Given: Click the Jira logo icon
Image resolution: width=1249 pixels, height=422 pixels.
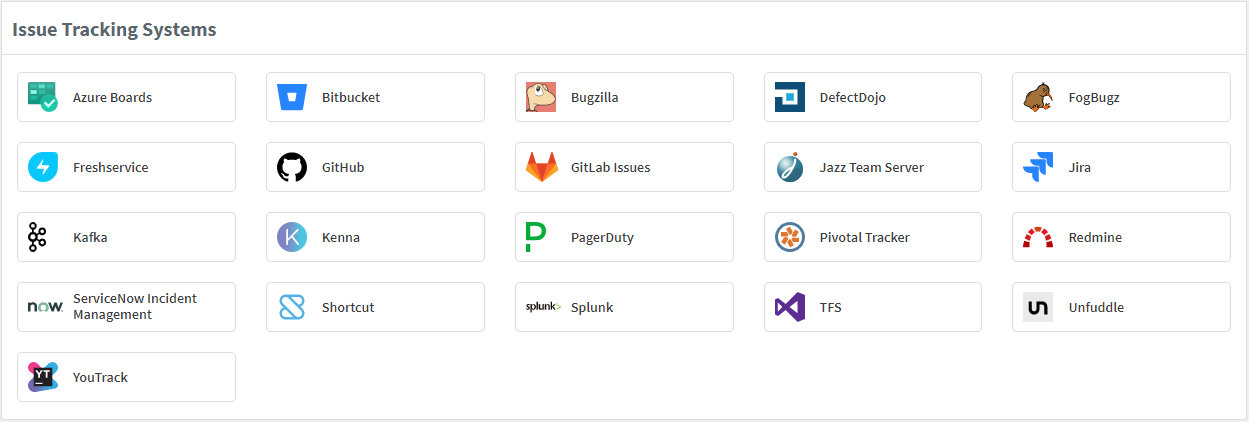Looking at the screenshot, I should [x=1038, y=167].
